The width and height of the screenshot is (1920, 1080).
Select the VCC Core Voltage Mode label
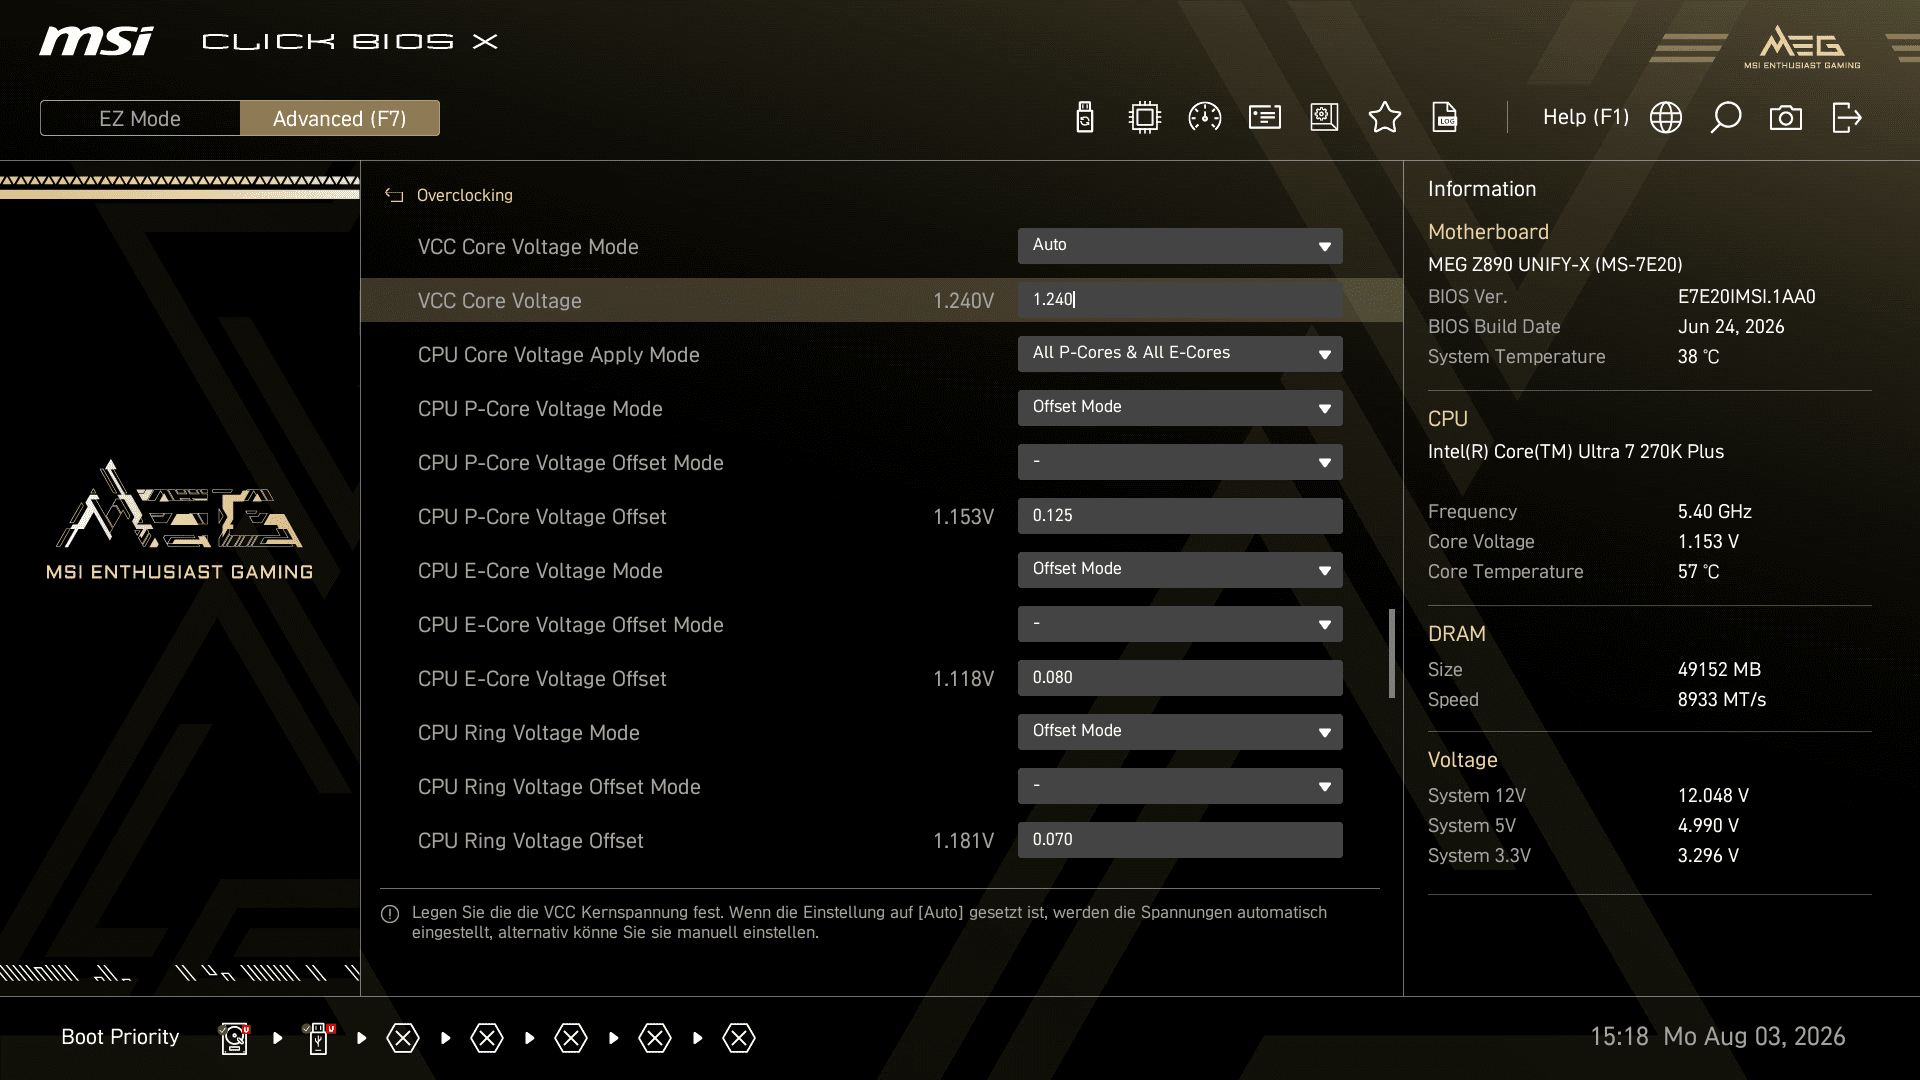coord(528,247)
